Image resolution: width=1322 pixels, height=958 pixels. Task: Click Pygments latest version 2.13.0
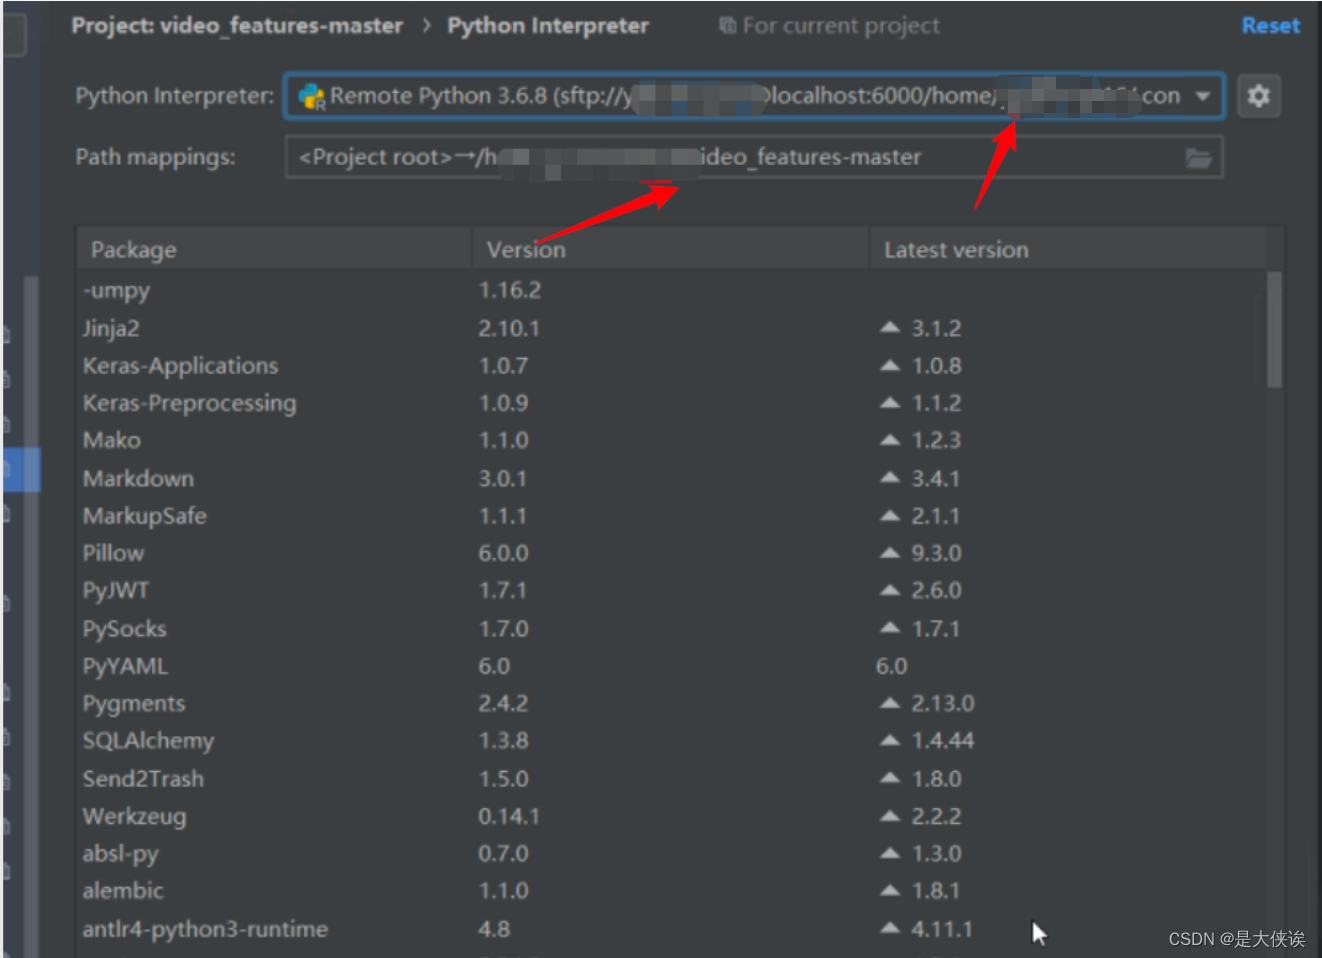942,703
